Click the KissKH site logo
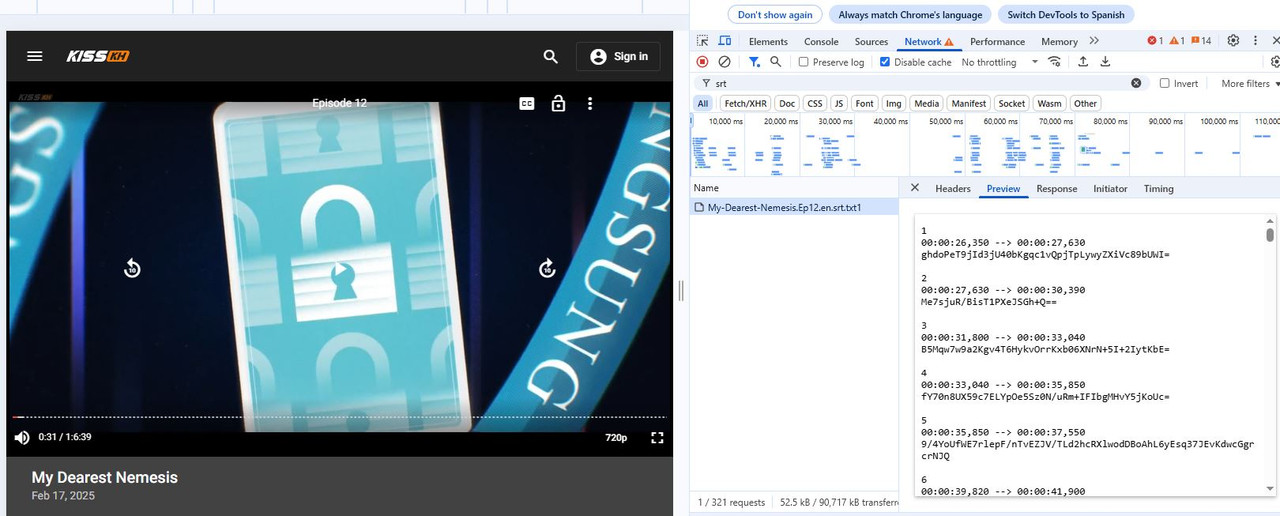 coord(98,57)
